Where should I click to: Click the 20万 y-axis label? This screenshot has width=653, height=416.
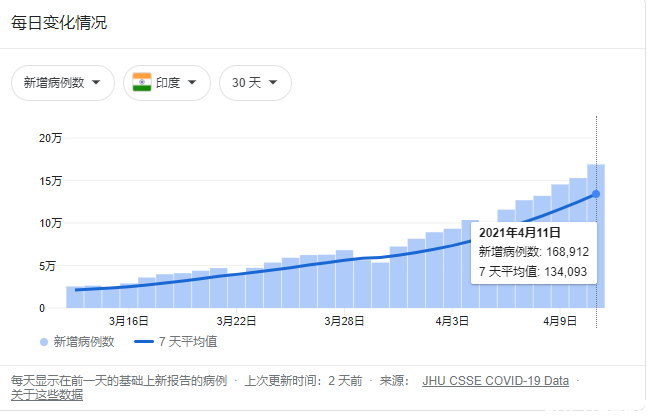pos(50,138)
